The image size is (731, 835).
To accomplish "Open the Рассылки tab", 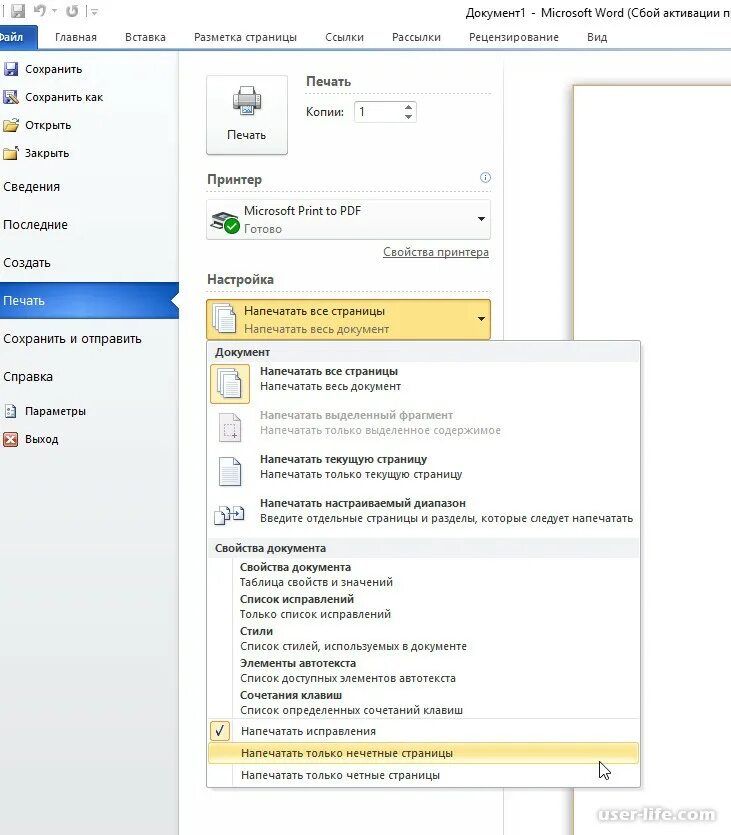I will [416, 37].
